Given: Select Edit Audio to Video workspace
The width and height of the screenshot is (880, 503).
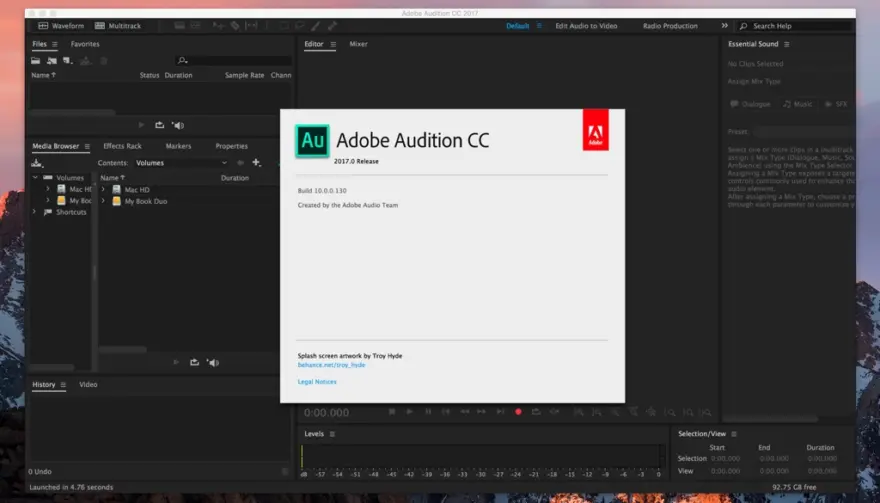Looking at the screenshot, I should point(586,26).
